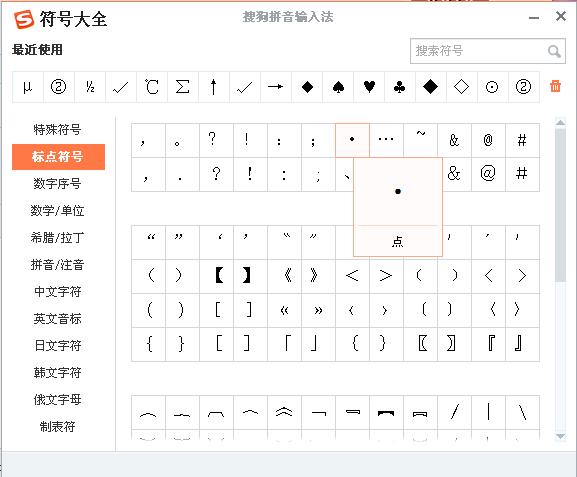Screen dimensions: 577x477
Task: Open the 特殊符号 category
Action: (x=57, y=130)
